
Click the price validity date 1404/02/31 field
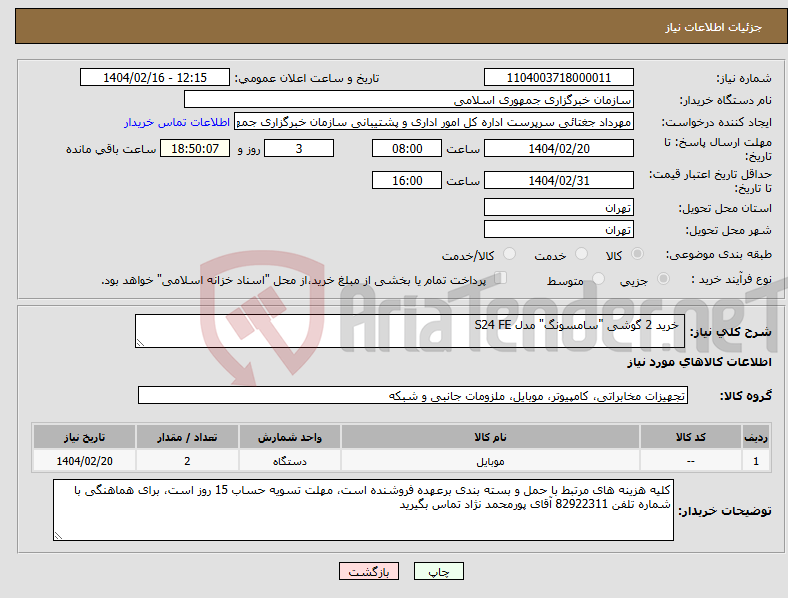(x=558, y=180)
